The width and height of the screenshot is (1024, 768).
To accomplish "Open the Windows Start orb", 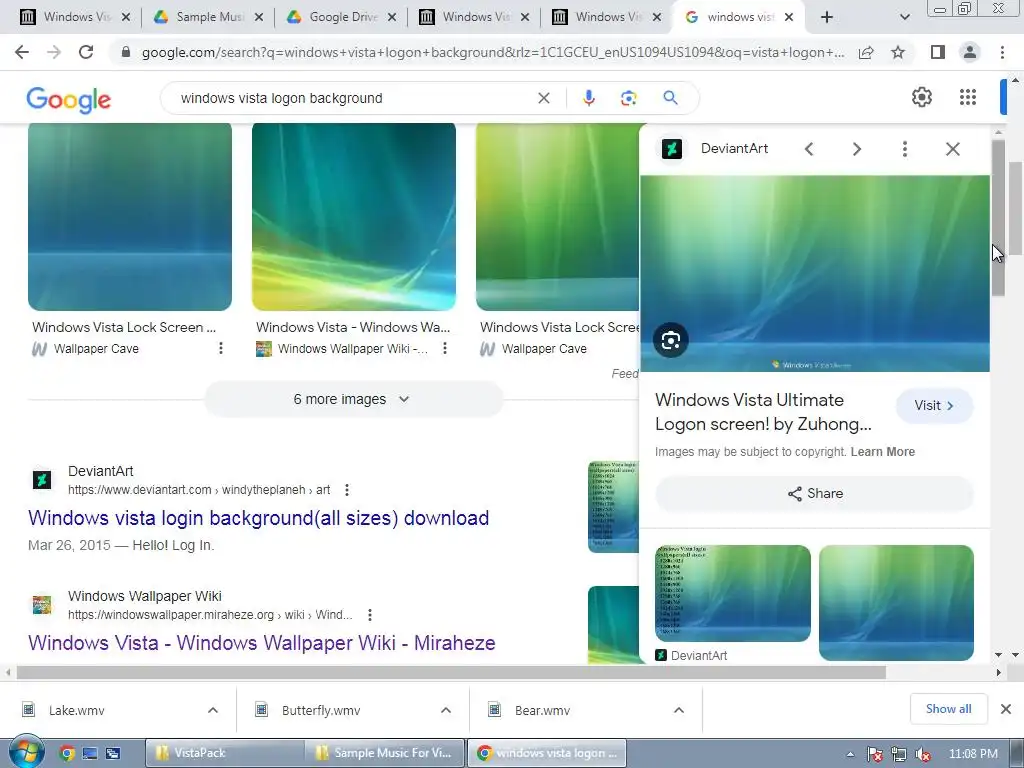I will 26,752.
